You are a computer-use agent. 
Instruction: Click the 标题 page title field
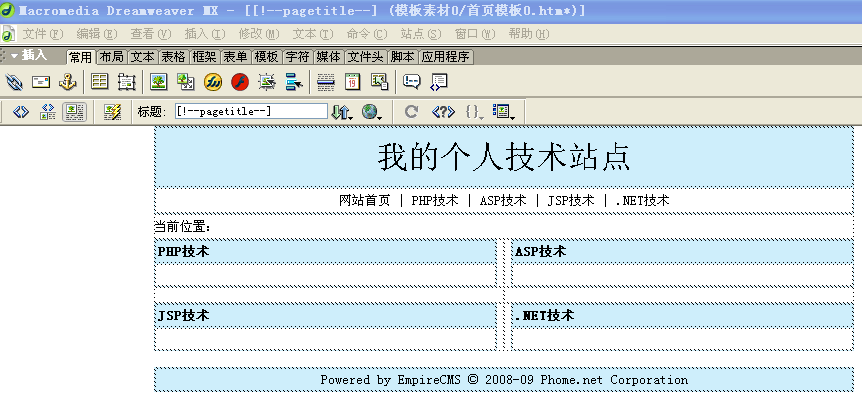click(251, 112)
